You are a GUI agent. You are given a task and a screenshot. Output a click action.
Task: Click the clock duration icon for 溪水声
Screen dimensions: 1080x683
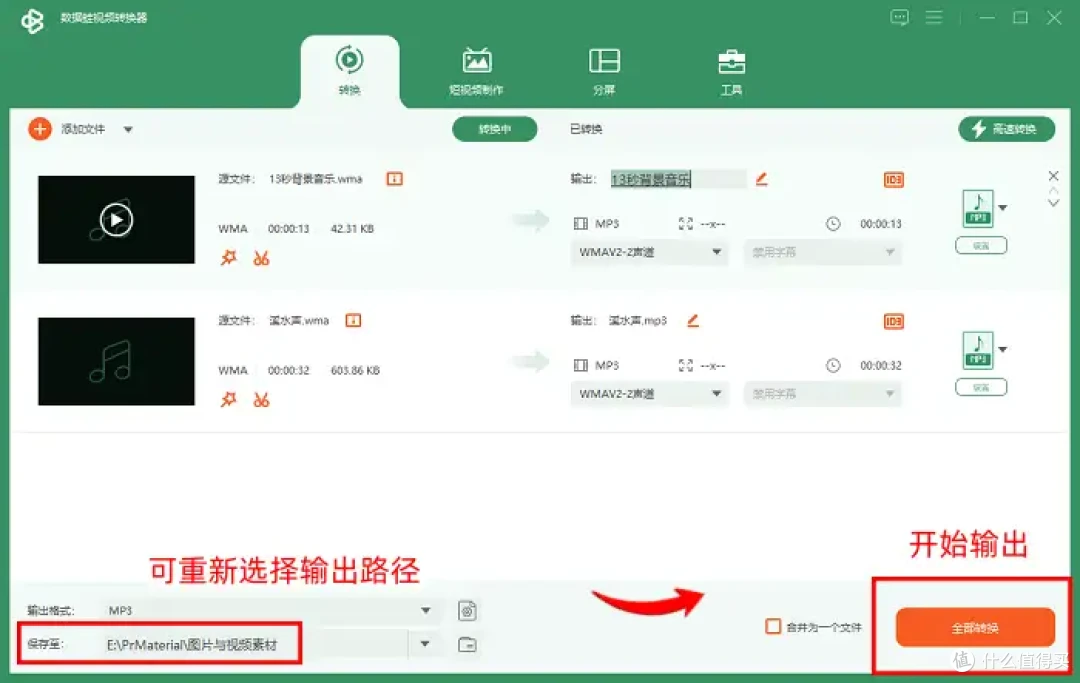tap(833, 366)
